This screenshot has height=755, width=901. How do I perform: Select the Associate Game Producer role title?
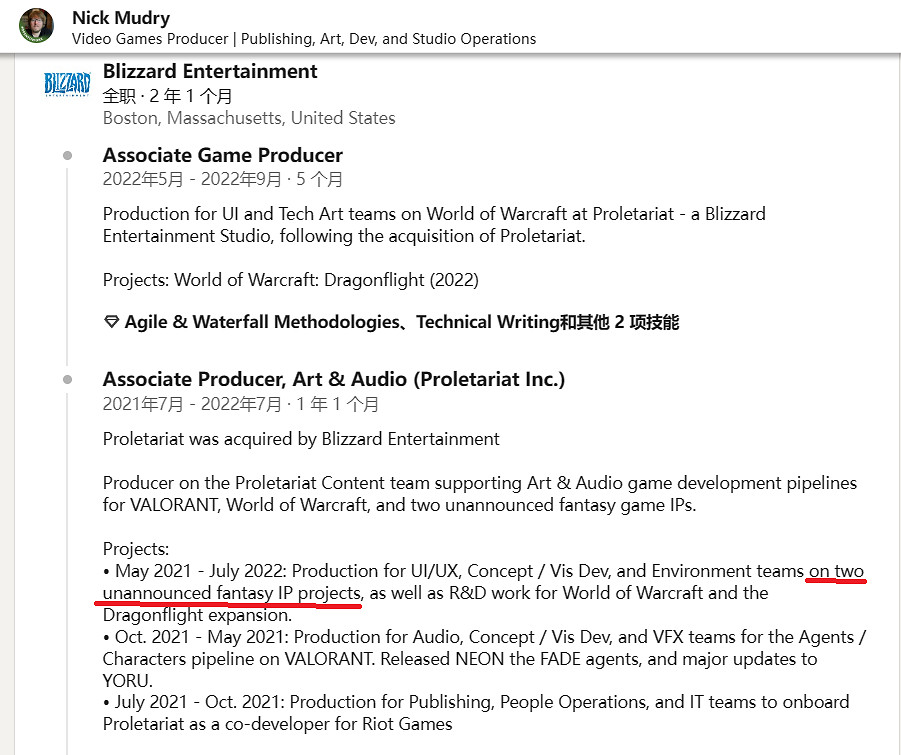pyautogui.click(x=222, y=155)
